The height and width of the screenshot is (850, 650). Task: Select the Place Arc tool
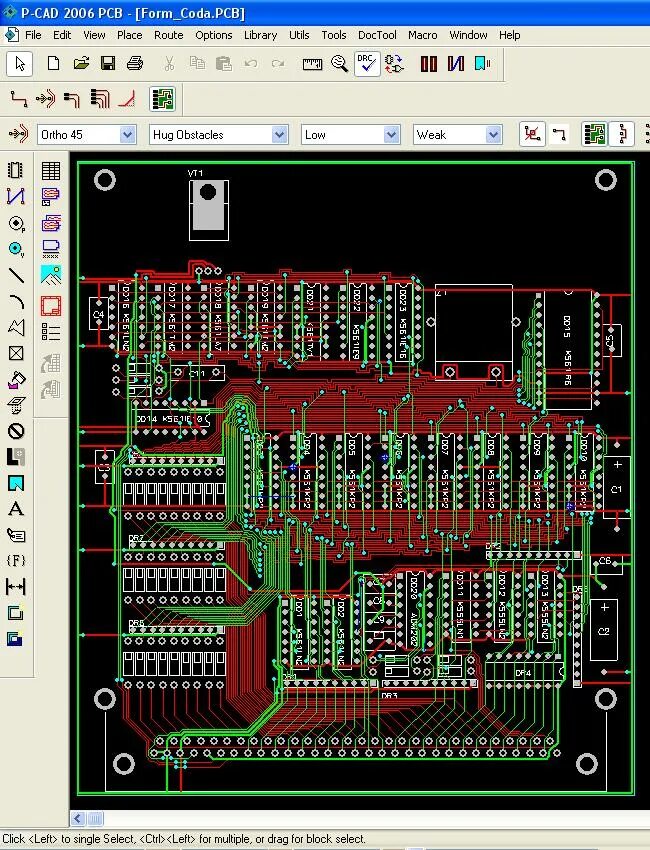coord(16,301)
